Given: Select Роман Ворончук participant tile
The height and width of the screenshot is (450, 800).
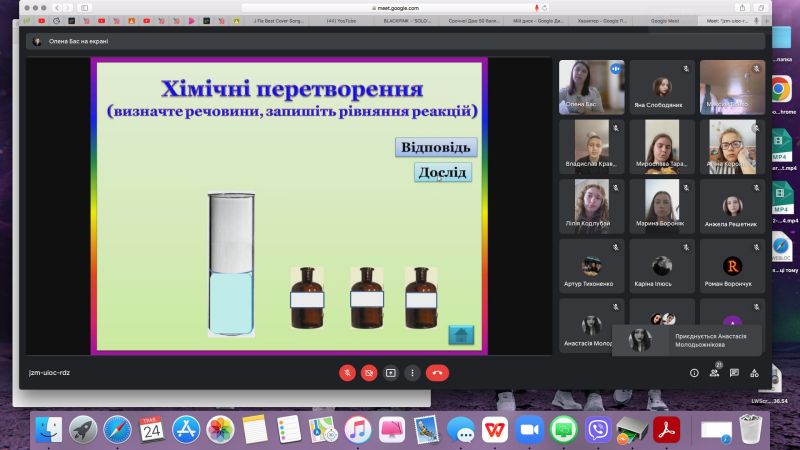Looking at the screenshot, I should click(x=732, y=266).
